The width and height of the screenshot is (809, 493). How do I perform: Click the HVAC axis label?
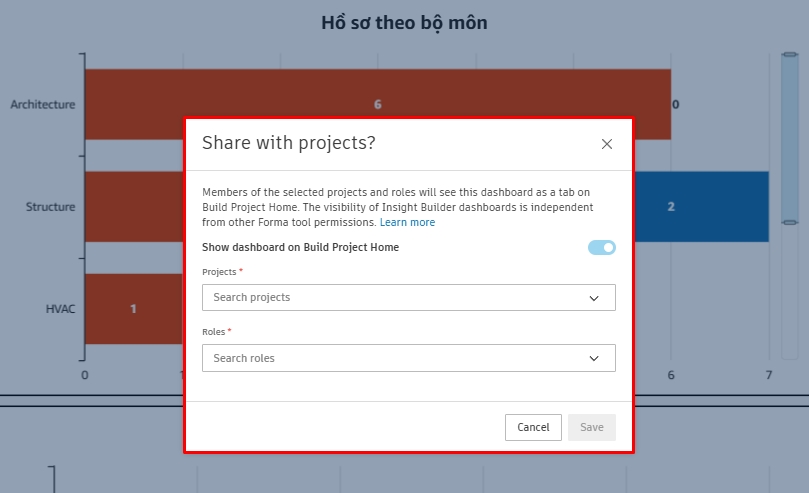(x=60, y=309)
